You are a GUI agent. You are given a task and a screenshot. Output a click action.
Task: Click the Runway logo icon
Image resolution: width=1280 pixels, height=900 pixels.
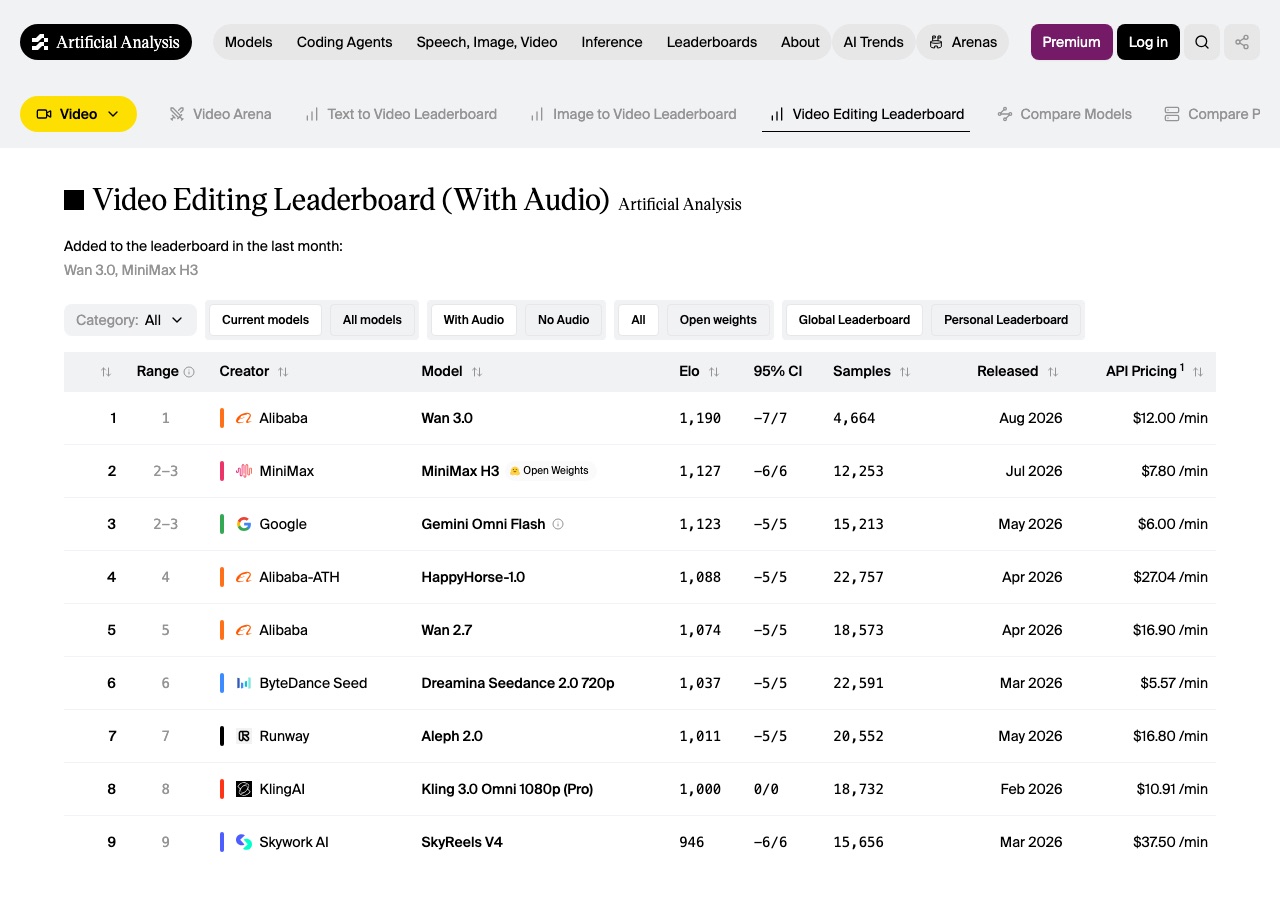click(243, 736)
